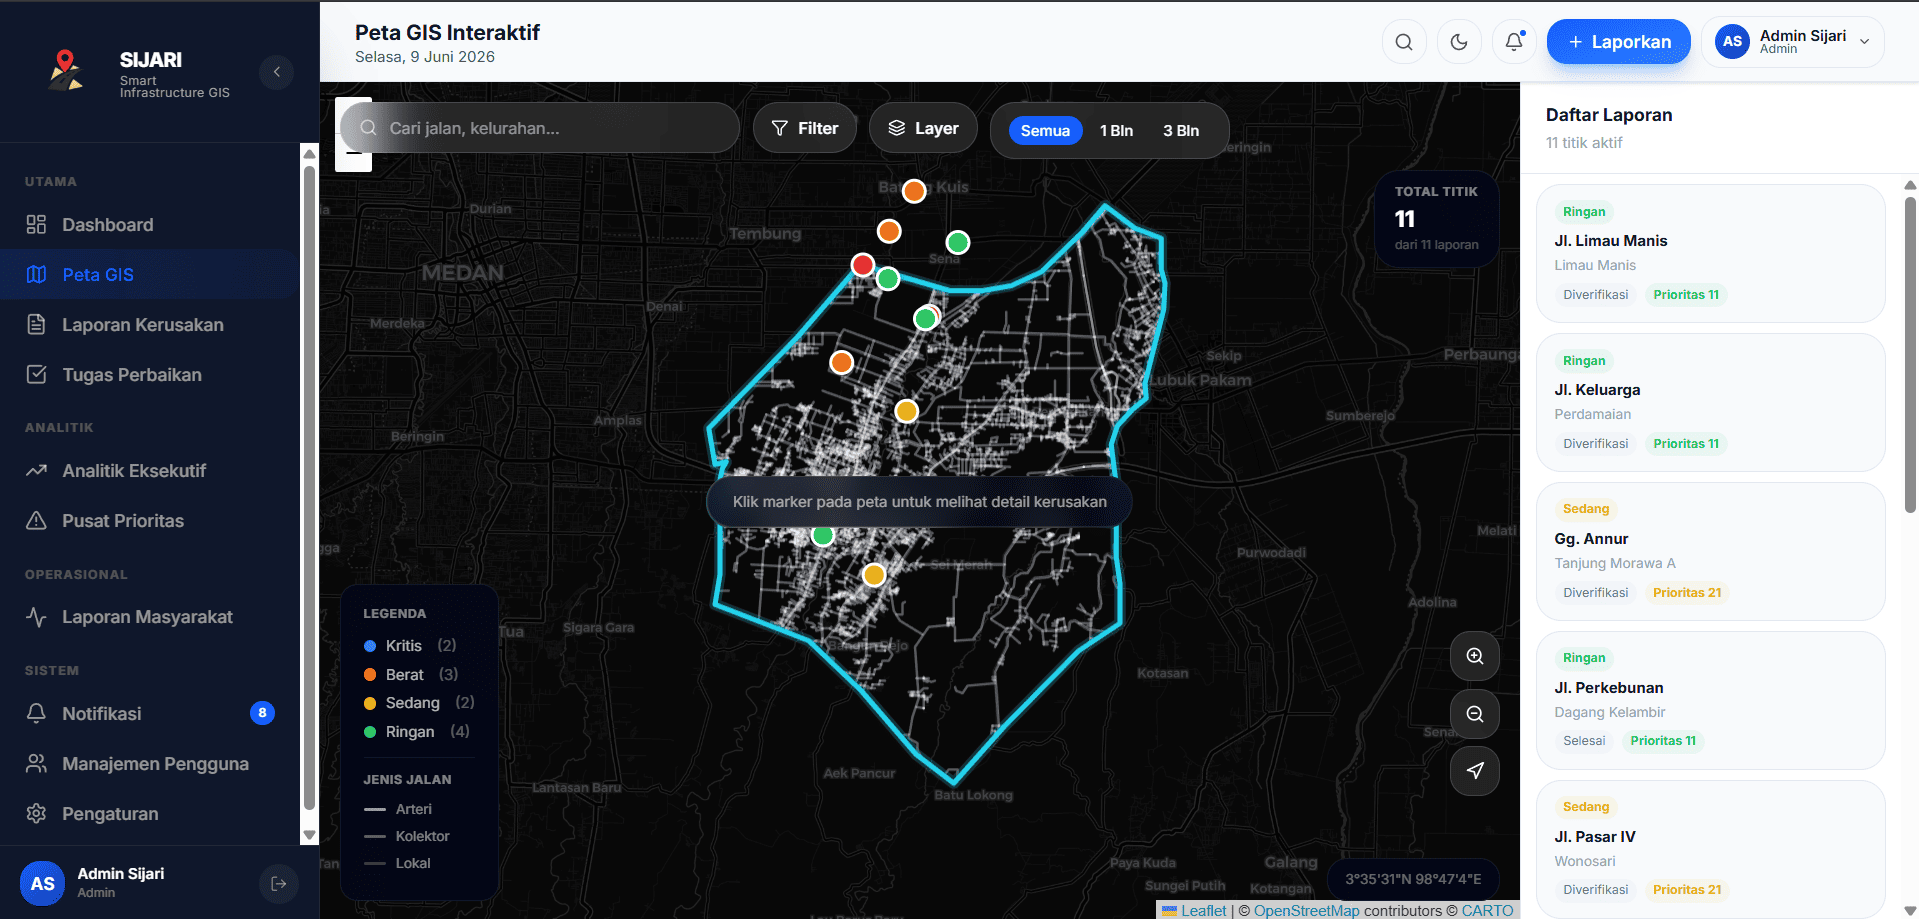
Task: Open Gg. Annur report card
Action: [x=1711, y=551]
